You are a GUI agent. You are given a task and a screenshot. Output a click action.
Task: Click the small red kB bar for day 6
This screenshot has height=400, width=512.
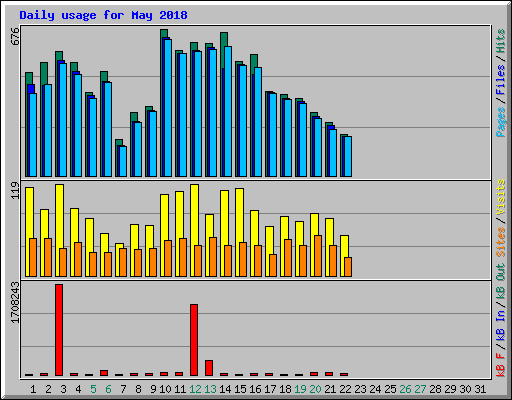pos(104,373)
